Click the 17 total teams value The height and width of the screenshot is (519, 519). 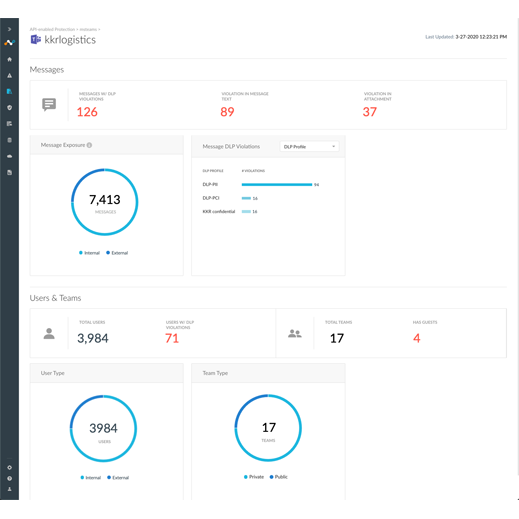337,338
